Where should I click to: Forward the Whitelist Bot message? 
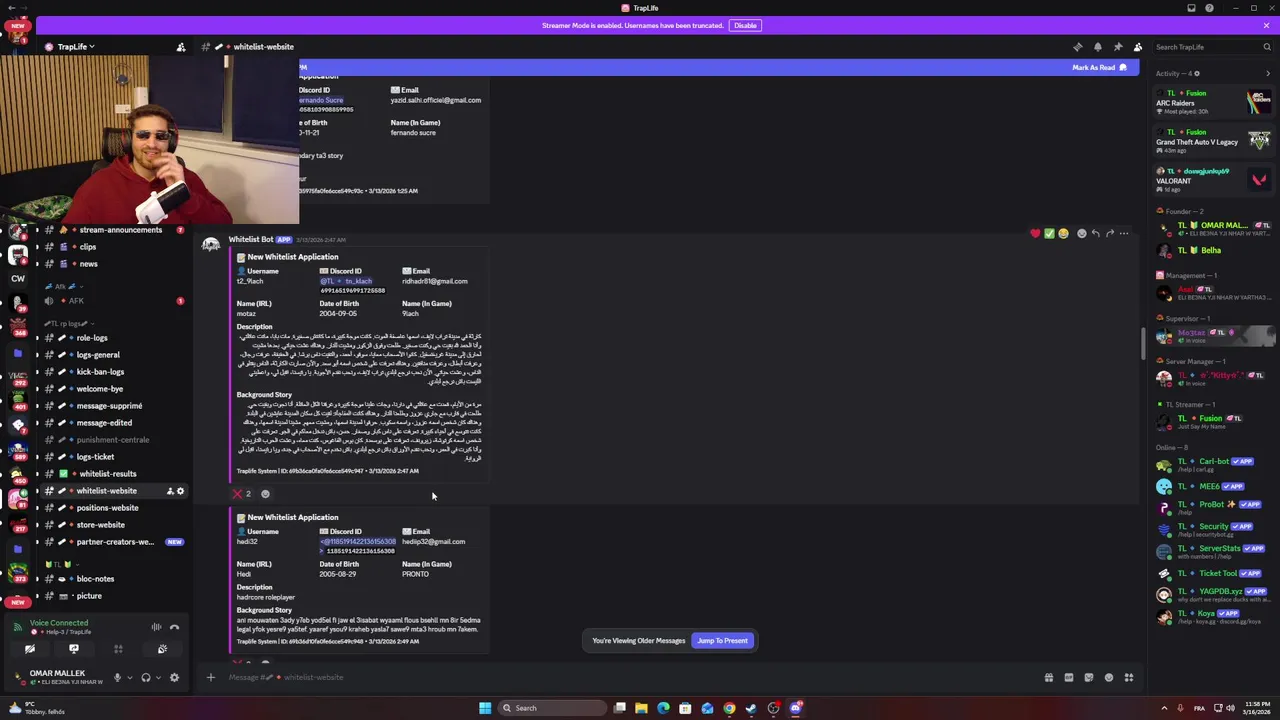(1110, 233)
